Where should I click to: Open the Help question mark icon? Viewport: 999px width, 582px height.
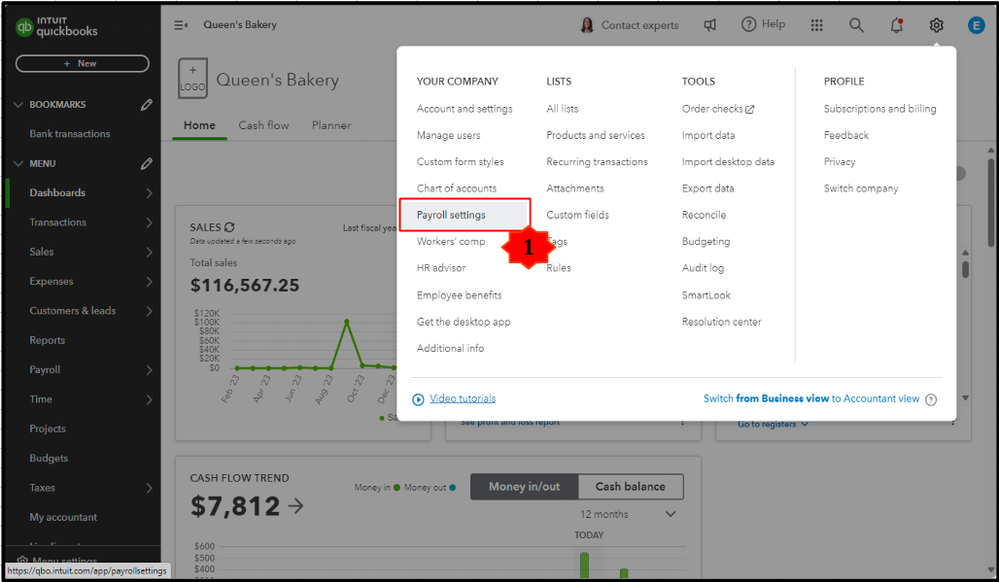point(749,24)
